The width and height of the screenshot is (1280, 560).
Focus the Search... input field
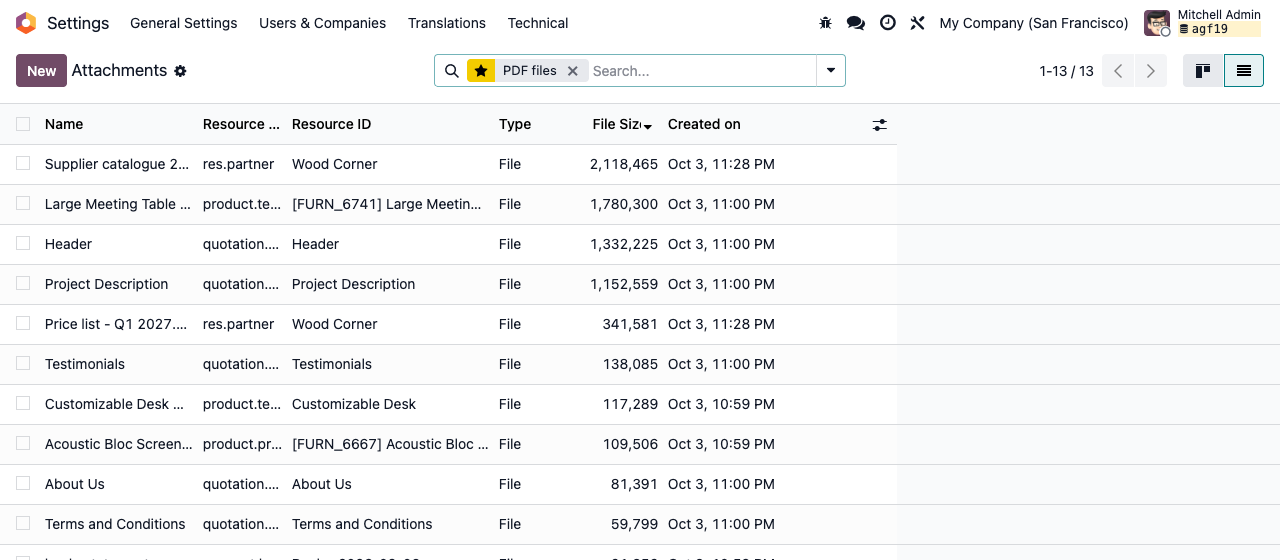(700, 71)
